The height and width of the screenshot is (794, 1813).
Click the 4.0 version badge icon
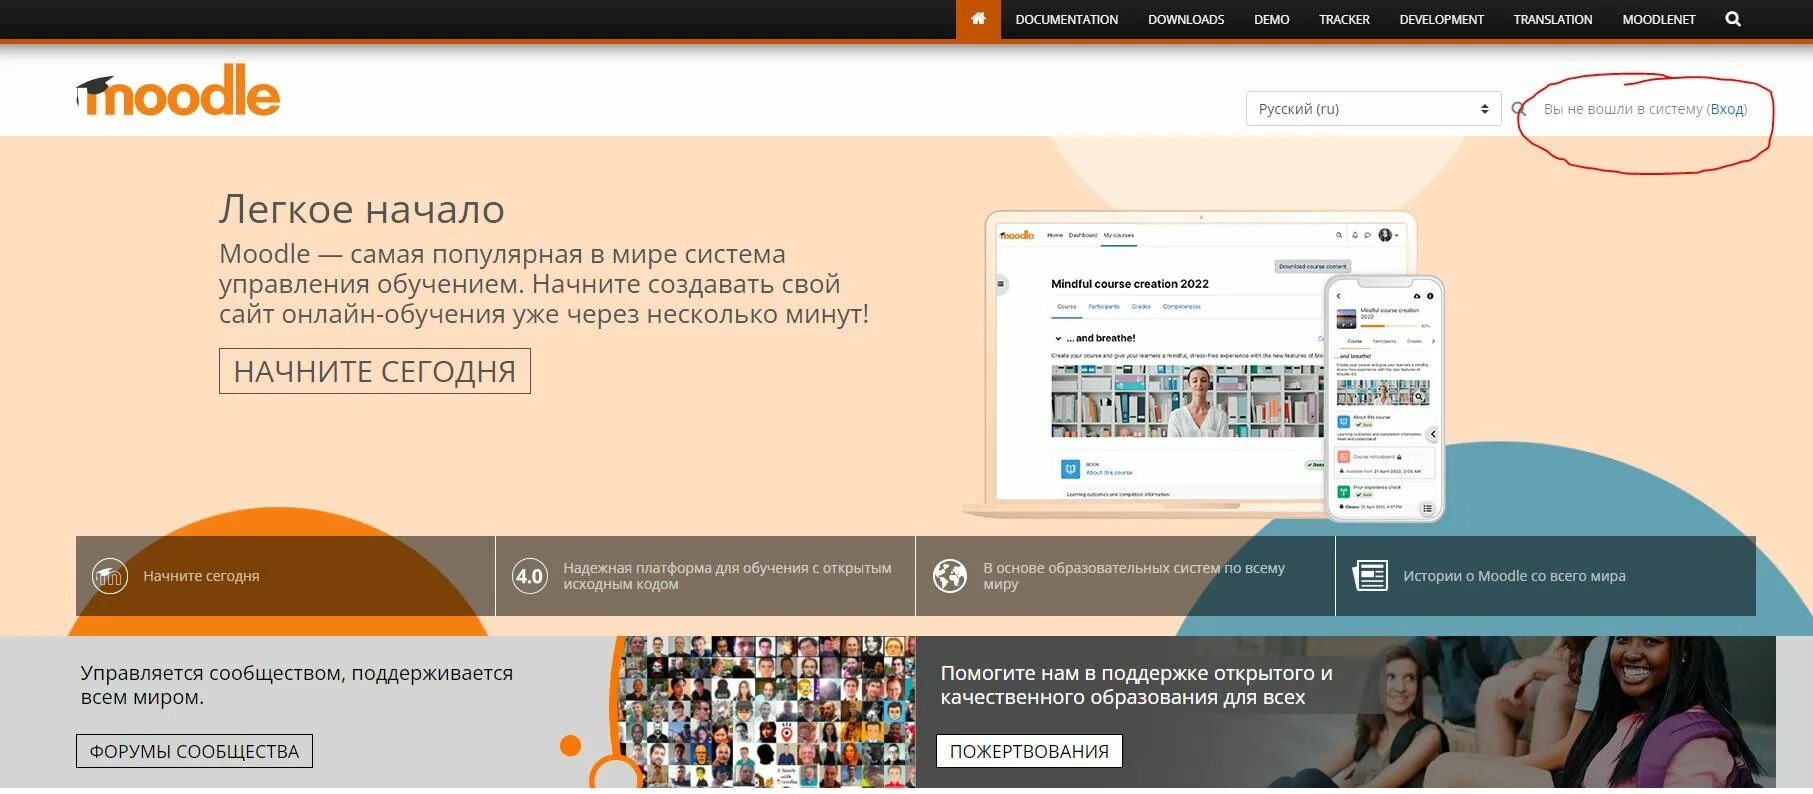click(x=529, y=576)
